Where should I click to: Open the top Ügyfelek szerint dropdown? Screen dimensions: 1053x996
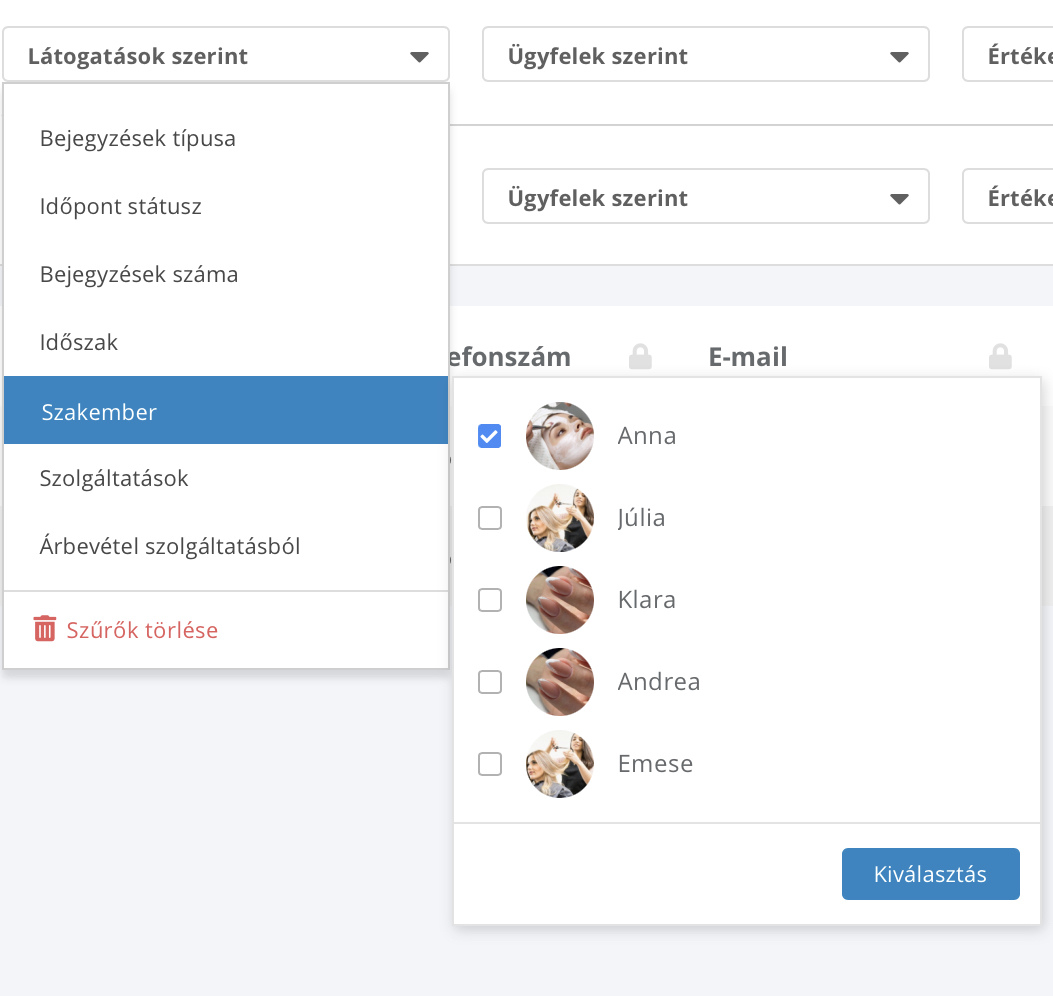pyautogui.click(x=706, y=54)
